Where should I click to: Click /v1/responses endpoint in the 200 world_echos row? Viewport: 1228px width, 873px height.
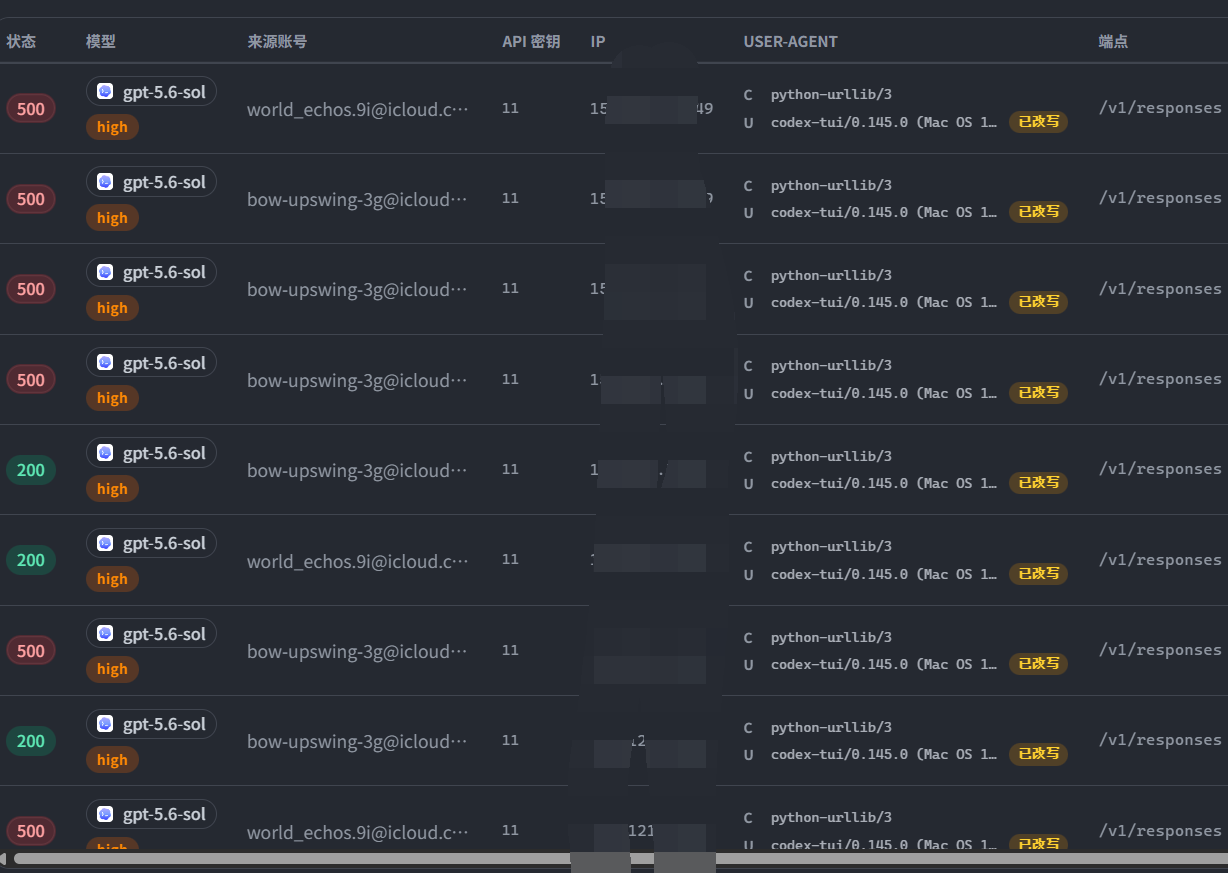1160,560
